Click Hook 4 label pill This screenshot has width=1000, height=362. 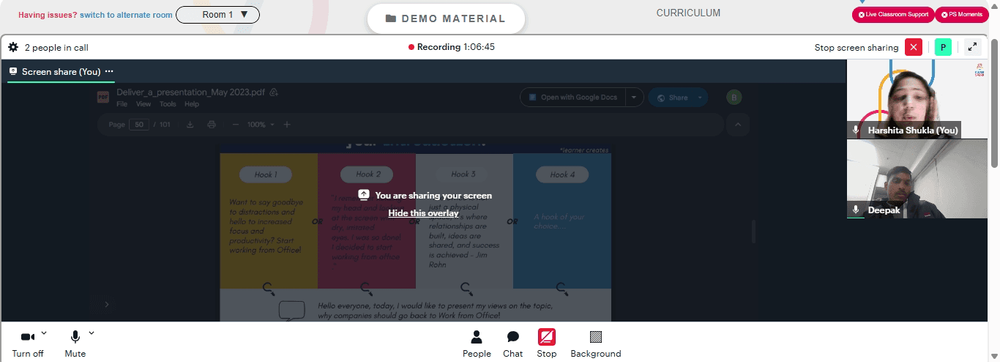pyautogui.click(x=562, y=175)
